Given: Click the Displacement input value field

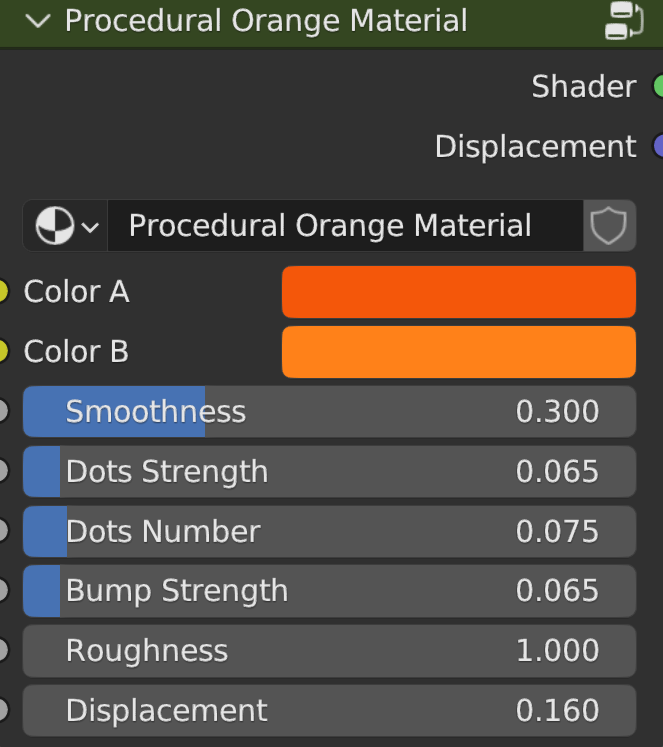Looking at the screenshot, I should tap(329, 711).
